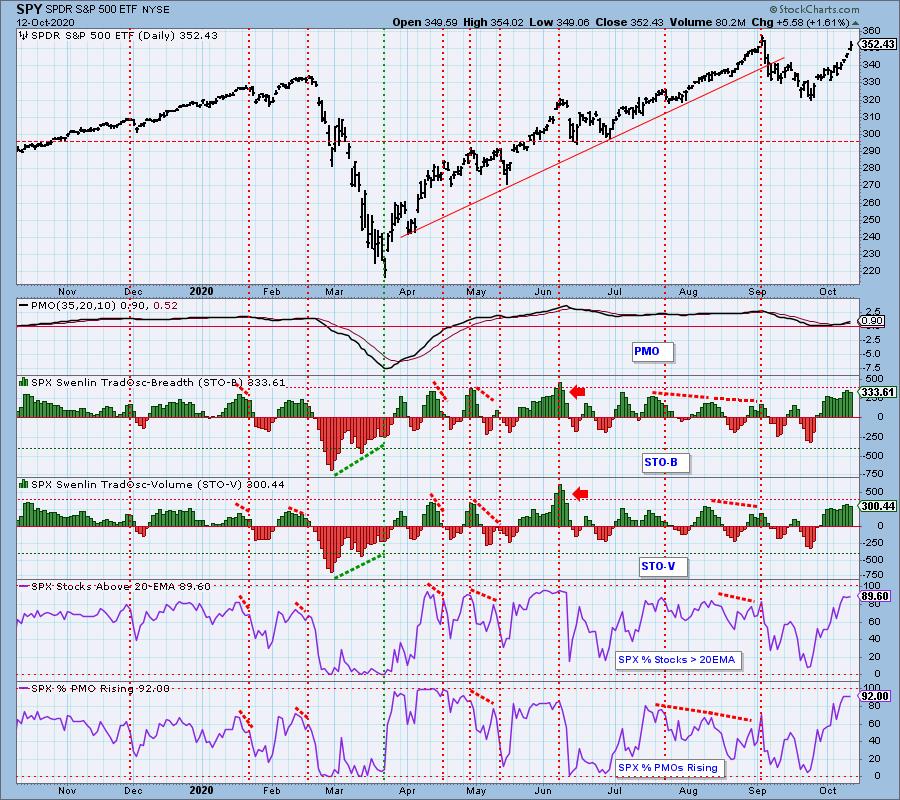
Task: Click the black line icon before PMO(35,20,10)
Action: pos(24,306)
